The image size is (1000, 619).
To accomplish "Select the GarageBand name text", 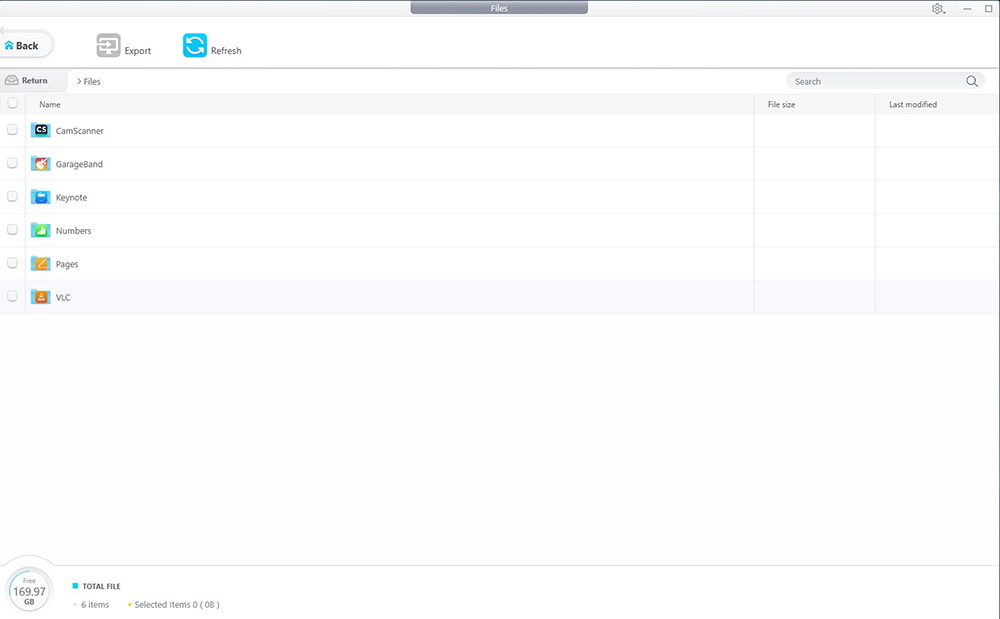I will tap(79, 164).
